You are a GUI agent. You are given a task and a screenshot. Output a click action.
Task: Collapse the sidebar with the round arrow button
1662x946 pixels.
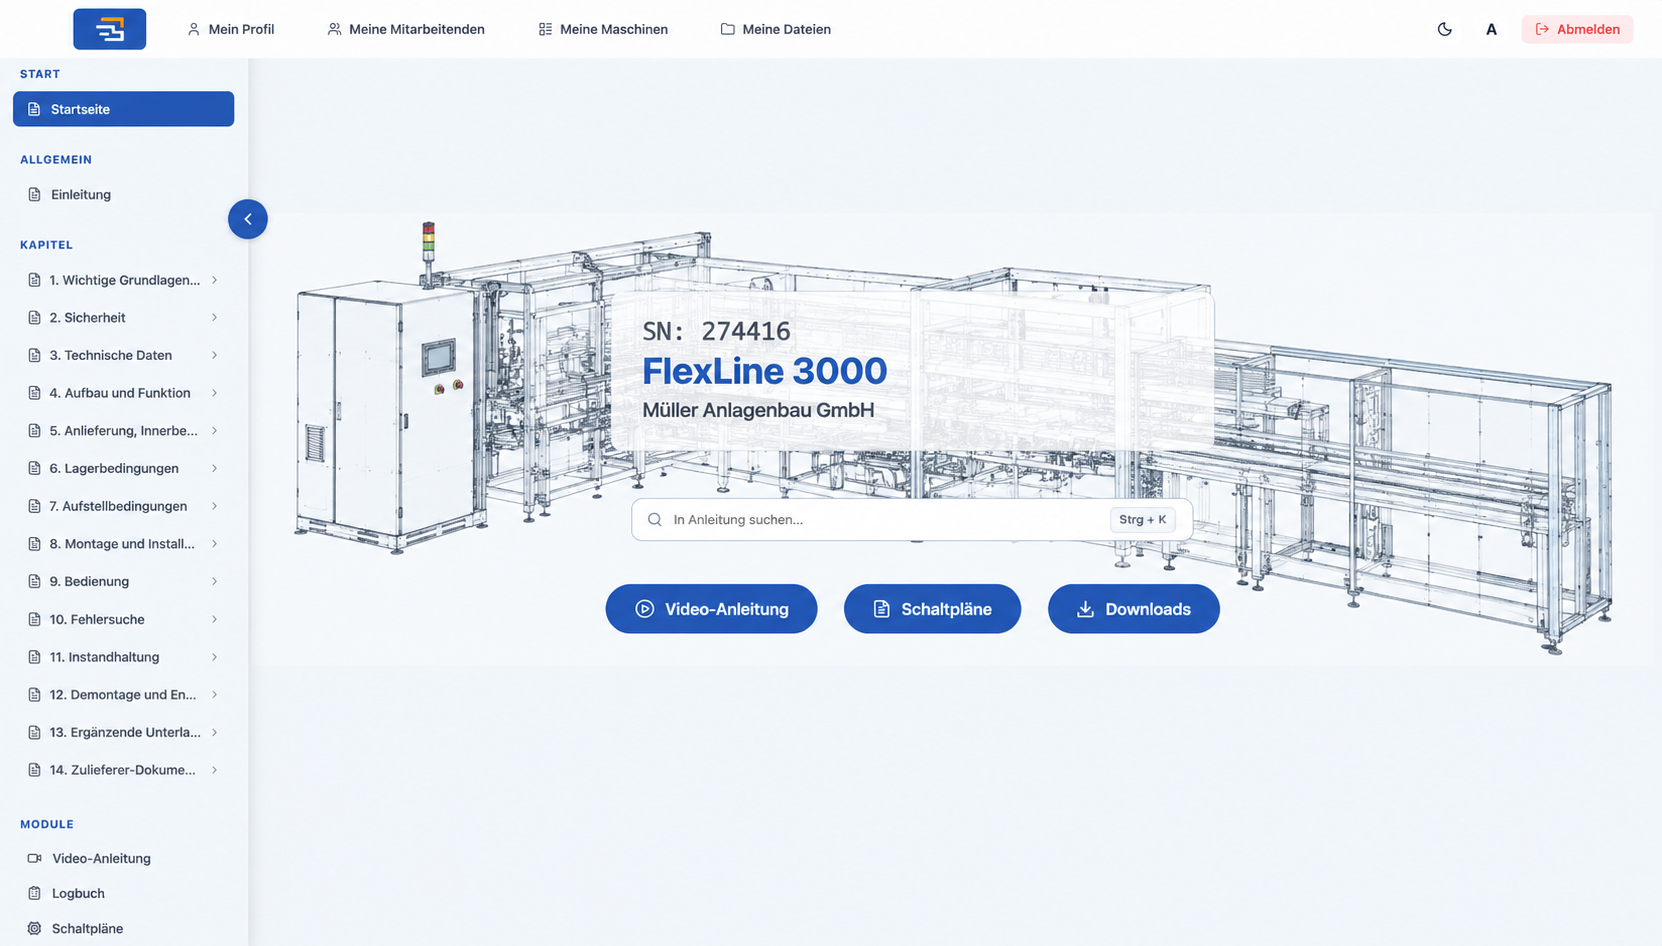(x=248, y=219)
